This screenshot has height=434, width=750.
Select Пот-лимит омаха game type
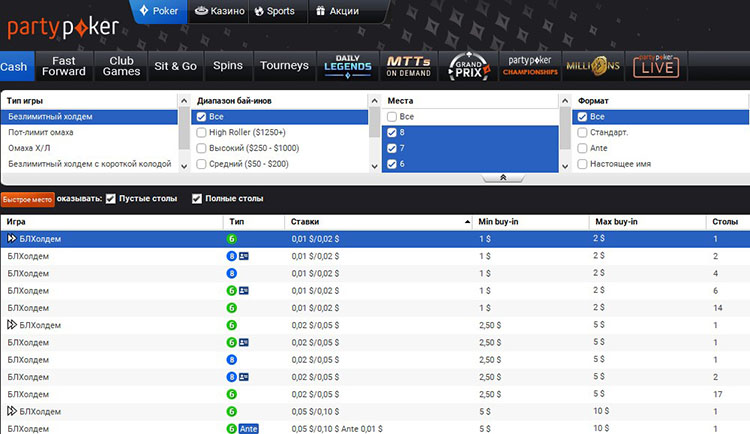89,133
